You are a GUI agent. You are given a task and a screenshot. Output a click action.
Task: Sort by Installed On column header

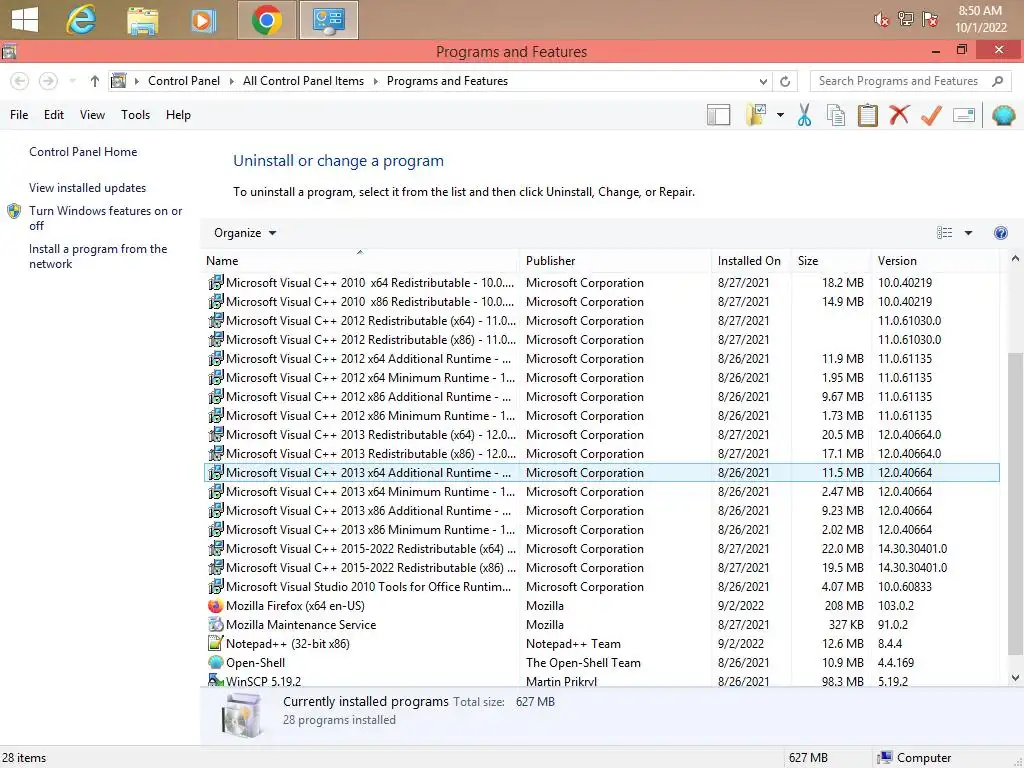point(750,261)
